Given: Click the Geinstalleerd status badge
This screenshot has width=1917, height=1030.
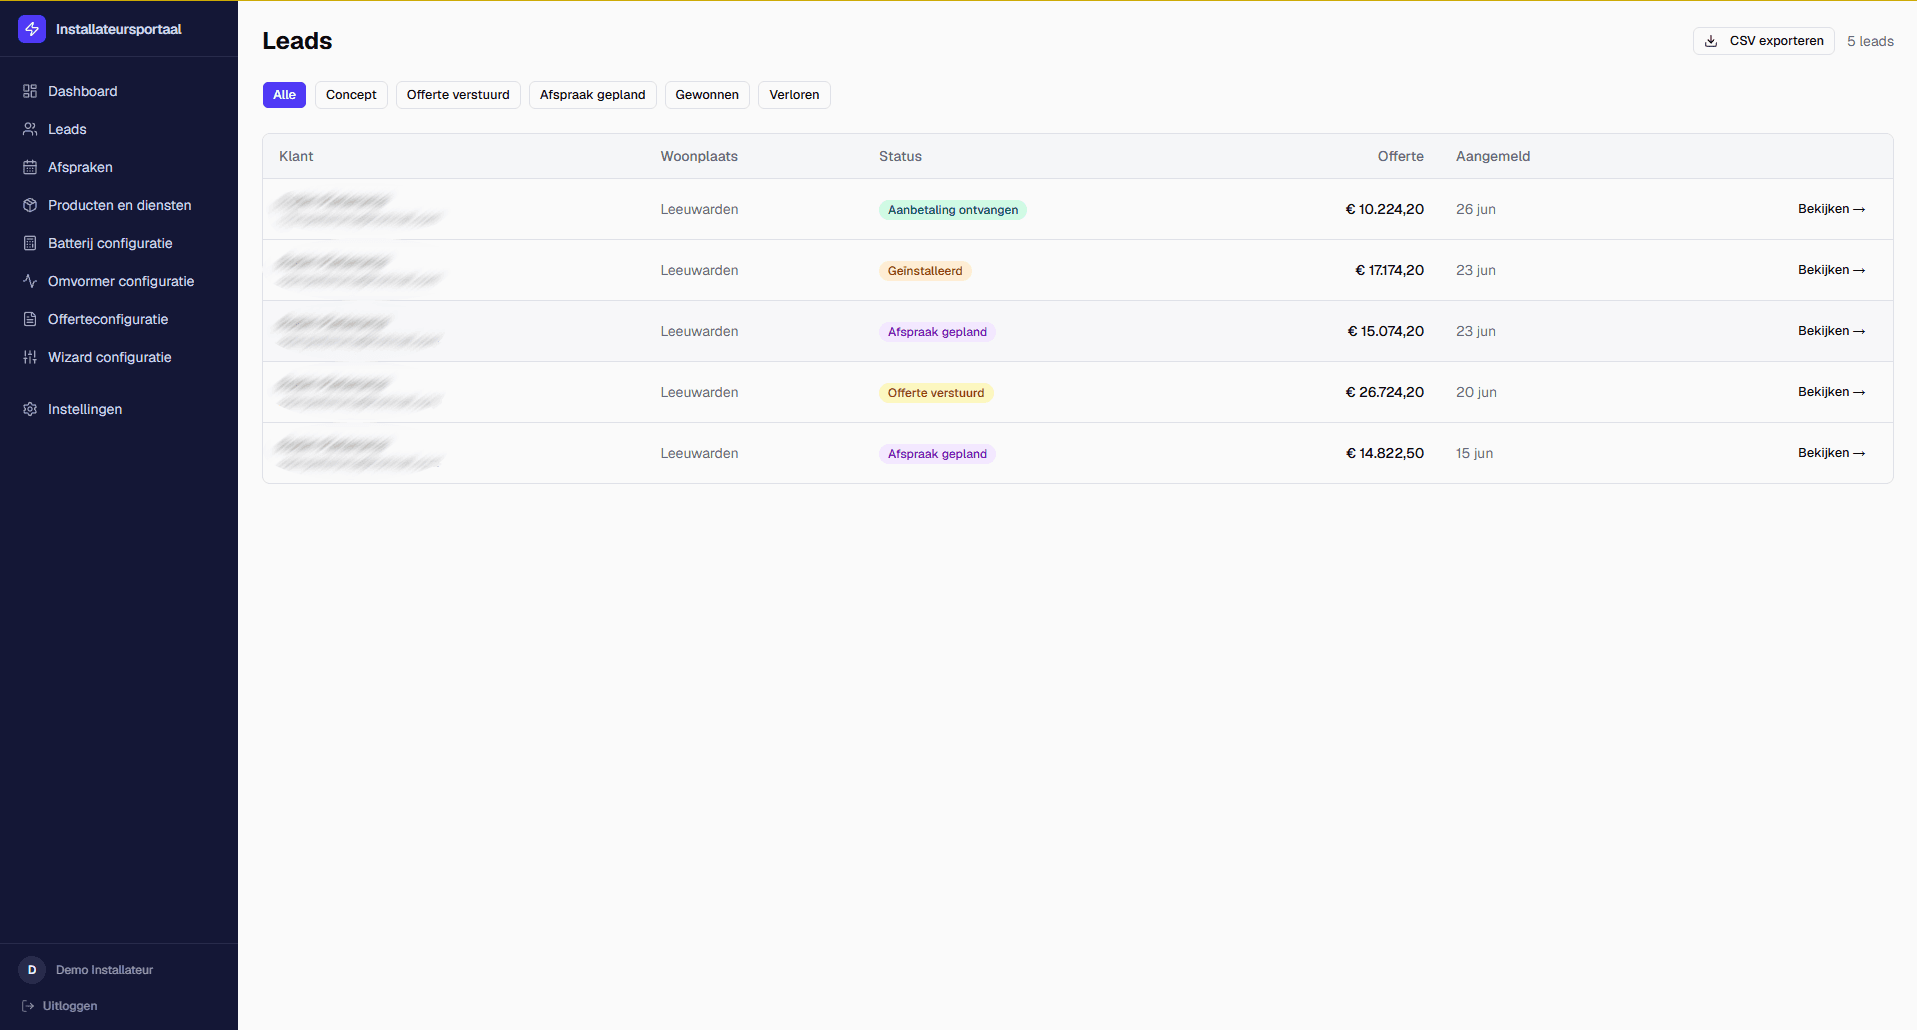Looking at the screenshot, I should pyautogui.click(x=925, y=271).
